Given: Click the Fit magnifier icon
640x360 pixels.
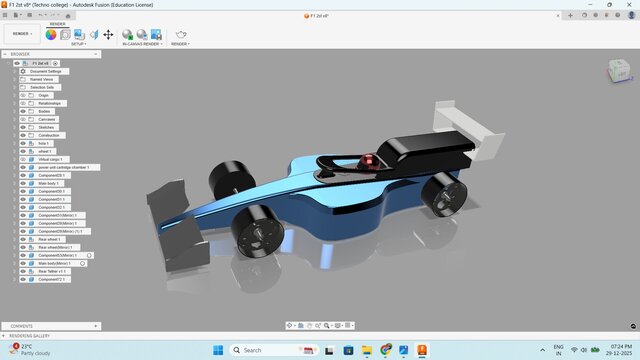Looking at the screenshot, I should tap(327, 325).
